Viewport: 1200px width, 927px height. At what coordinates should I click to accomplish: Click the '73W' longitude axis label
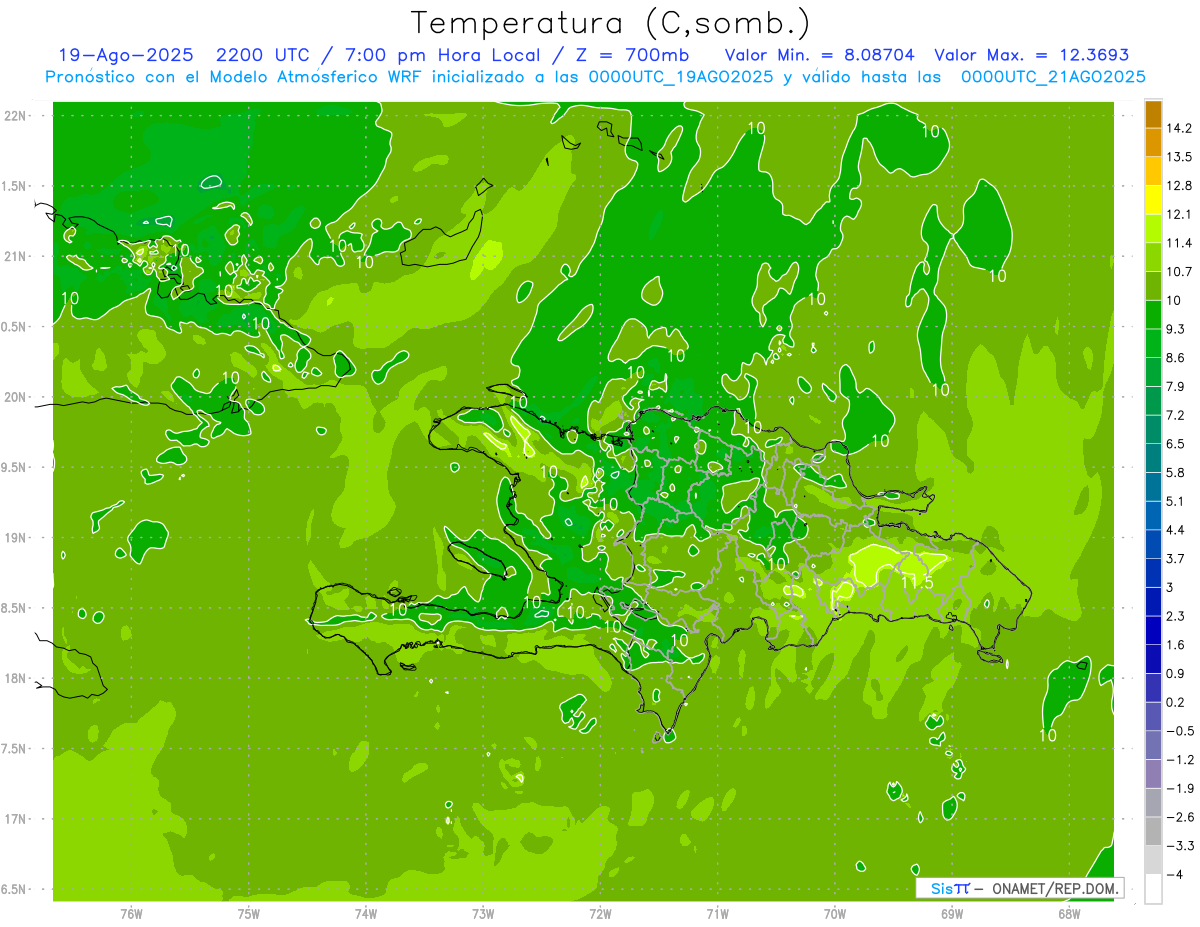click(x=483, y=913)
